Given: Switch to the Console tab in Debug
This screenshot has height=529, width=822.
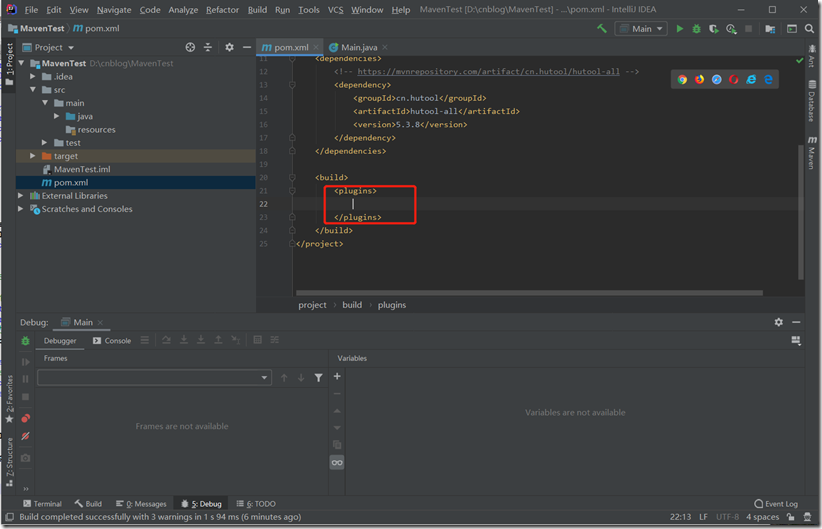Looking at the screenshot, I should click(112, 341).
